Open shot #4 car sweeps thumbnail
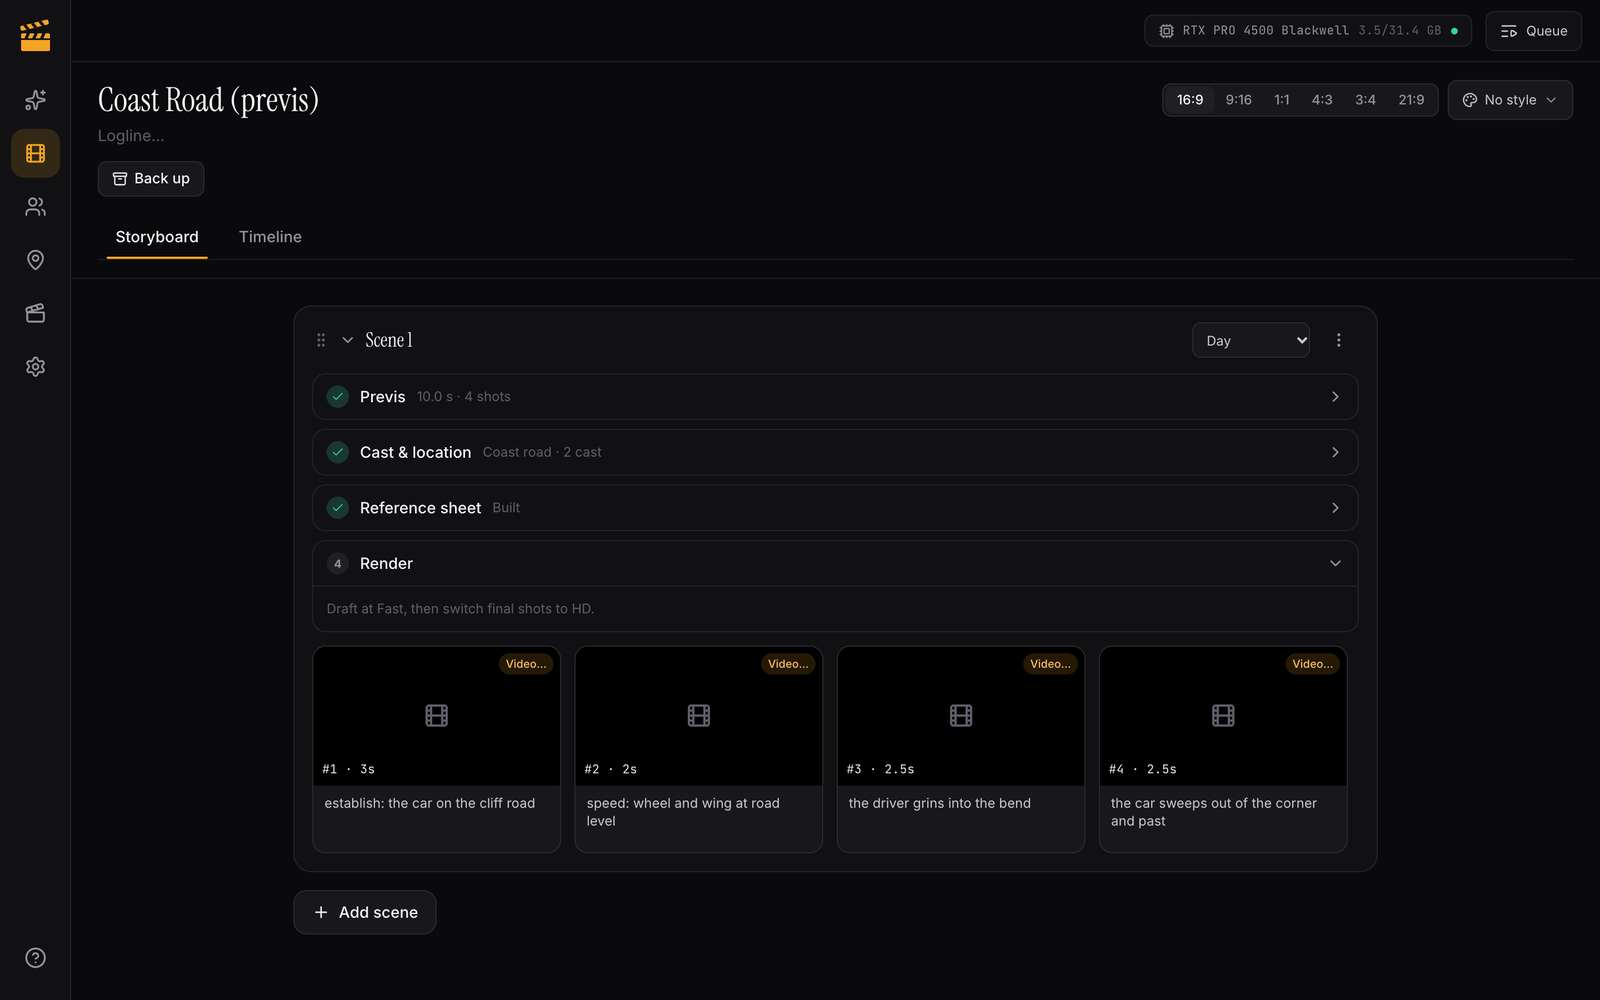 (x=1223, y=716)
